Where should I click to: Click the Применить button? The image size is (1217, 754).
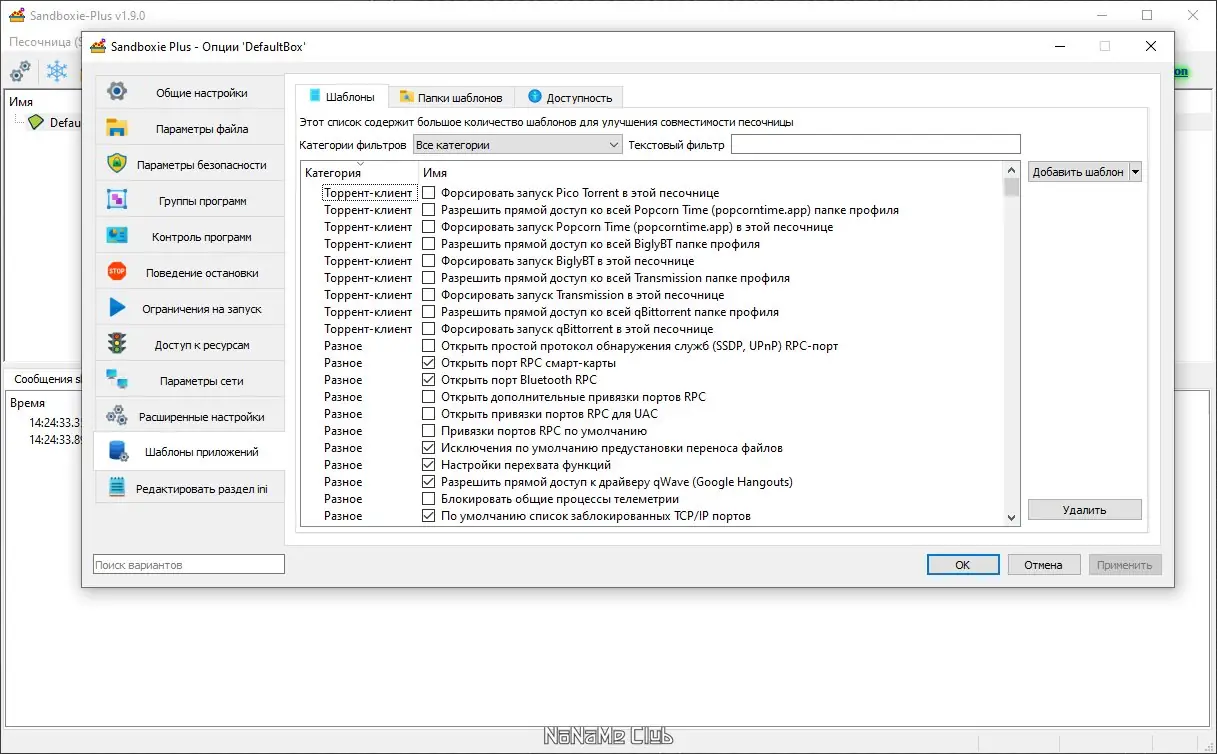tap(1125, 565)
